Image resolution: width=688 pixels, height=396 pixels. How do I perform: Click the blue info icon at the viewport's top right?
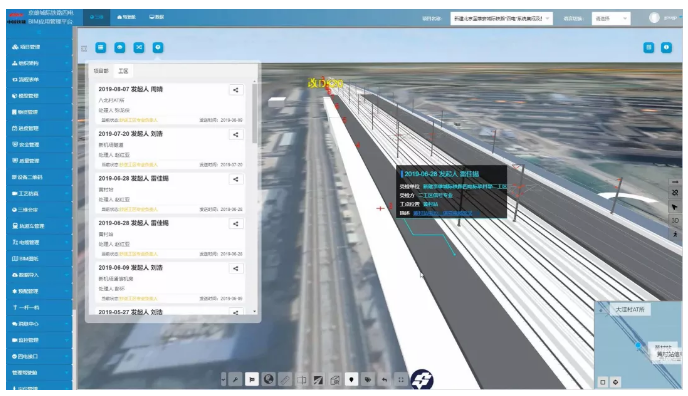(666, 47)
